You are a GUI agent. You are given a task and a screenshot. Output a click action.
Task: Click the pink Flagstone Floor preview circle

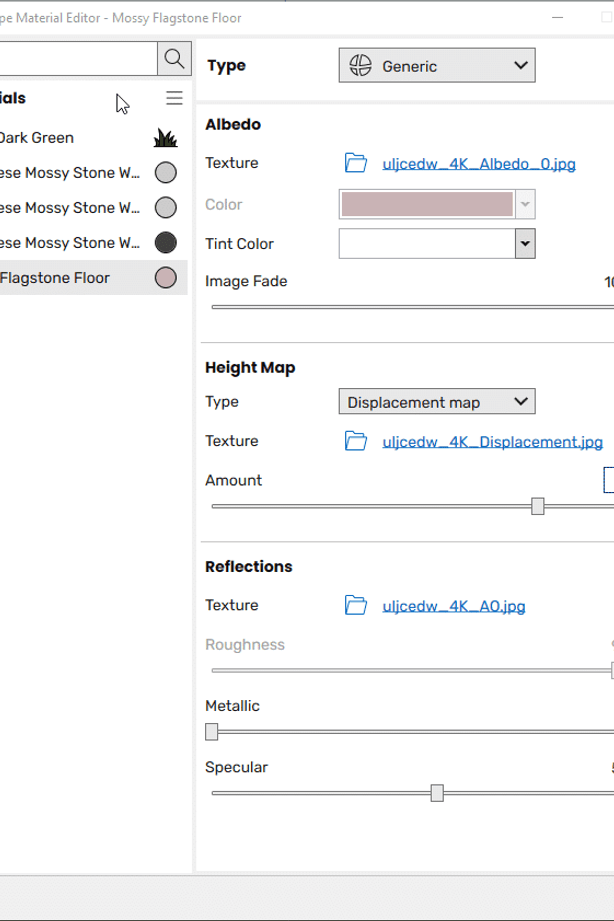click(x=166, y=278)
